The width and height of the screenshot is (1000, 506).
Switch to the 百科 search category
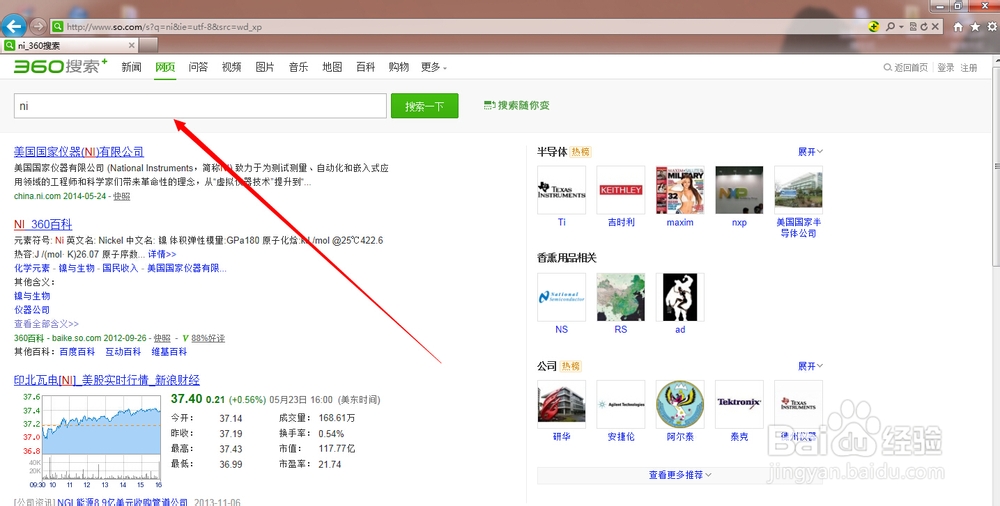[x=365, y=67]
